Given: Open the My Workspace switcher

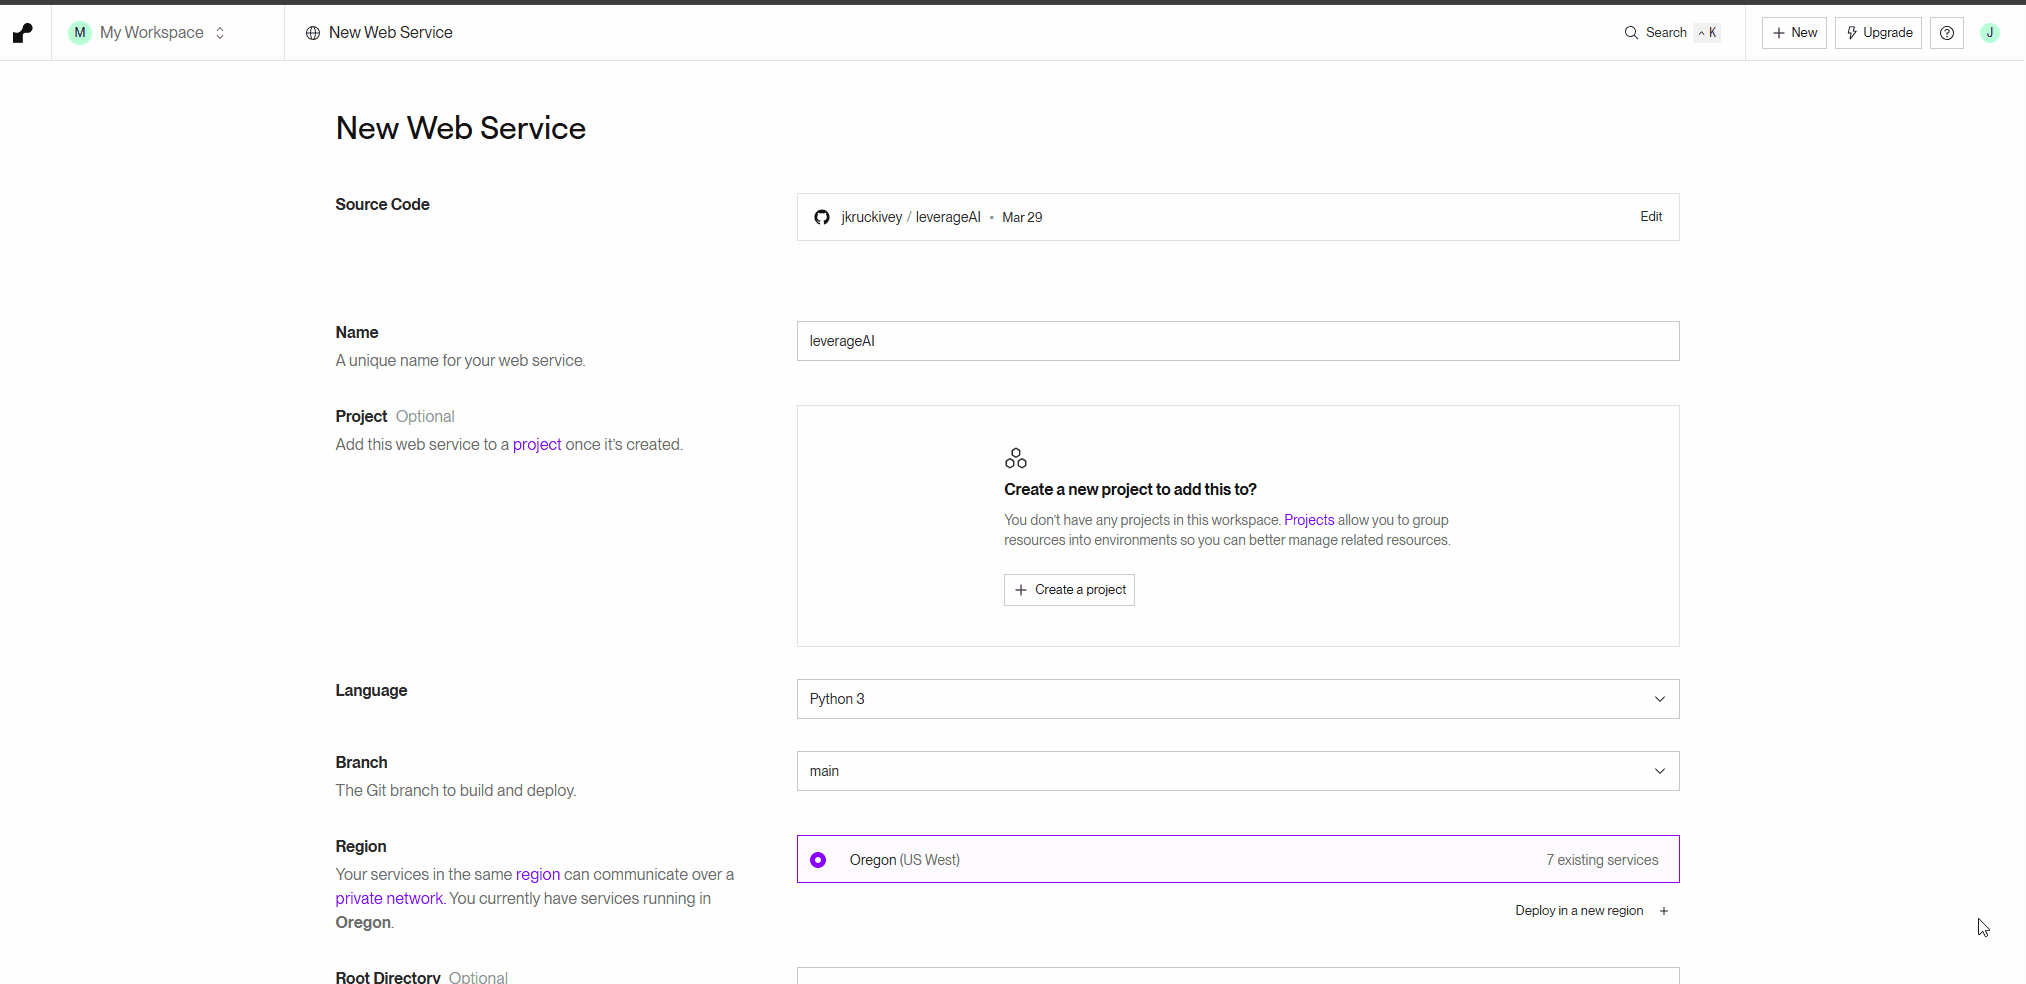Looking at the screenshot, I should [147, 33].
